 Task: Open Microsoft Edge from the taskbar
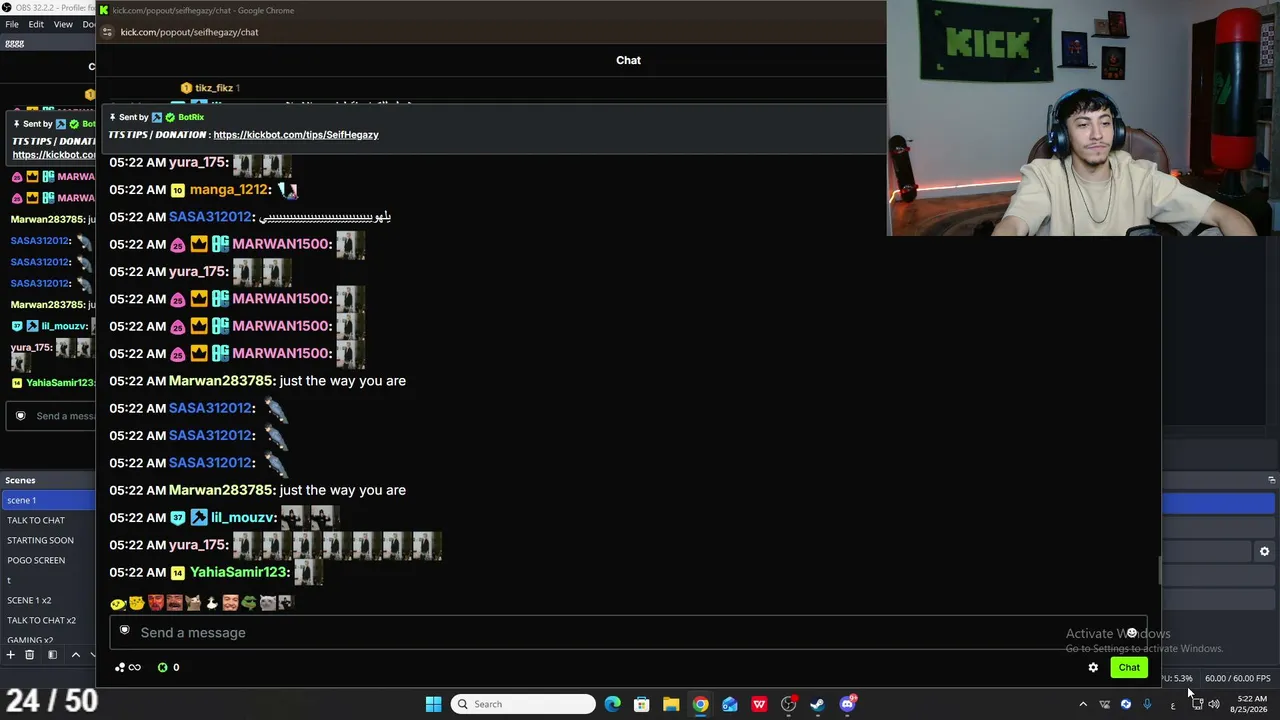coord(612,704)
